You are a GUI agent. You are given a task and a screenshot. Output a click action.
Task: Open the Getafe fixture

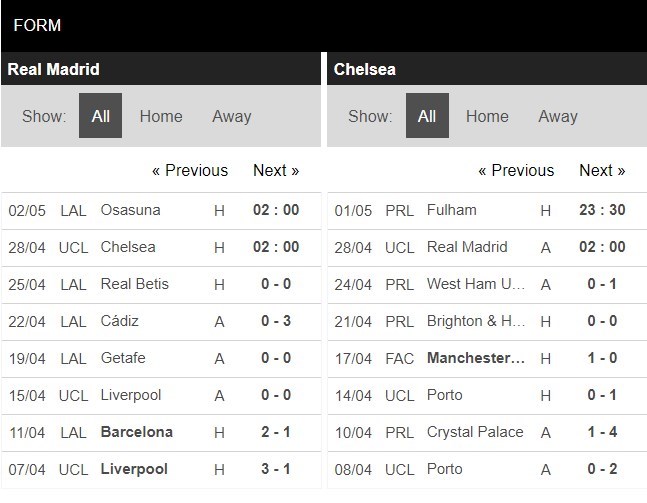124,358
